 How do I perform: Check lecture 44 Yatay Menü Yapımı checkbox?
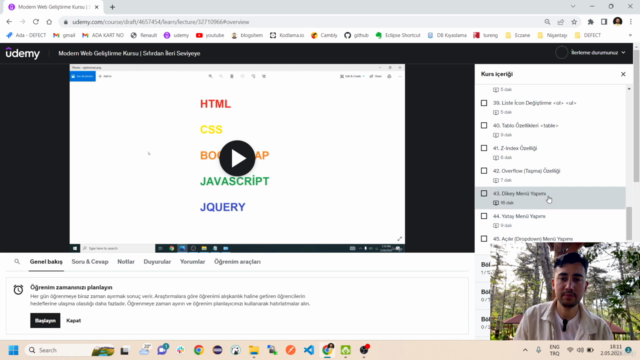pos(484,216)
